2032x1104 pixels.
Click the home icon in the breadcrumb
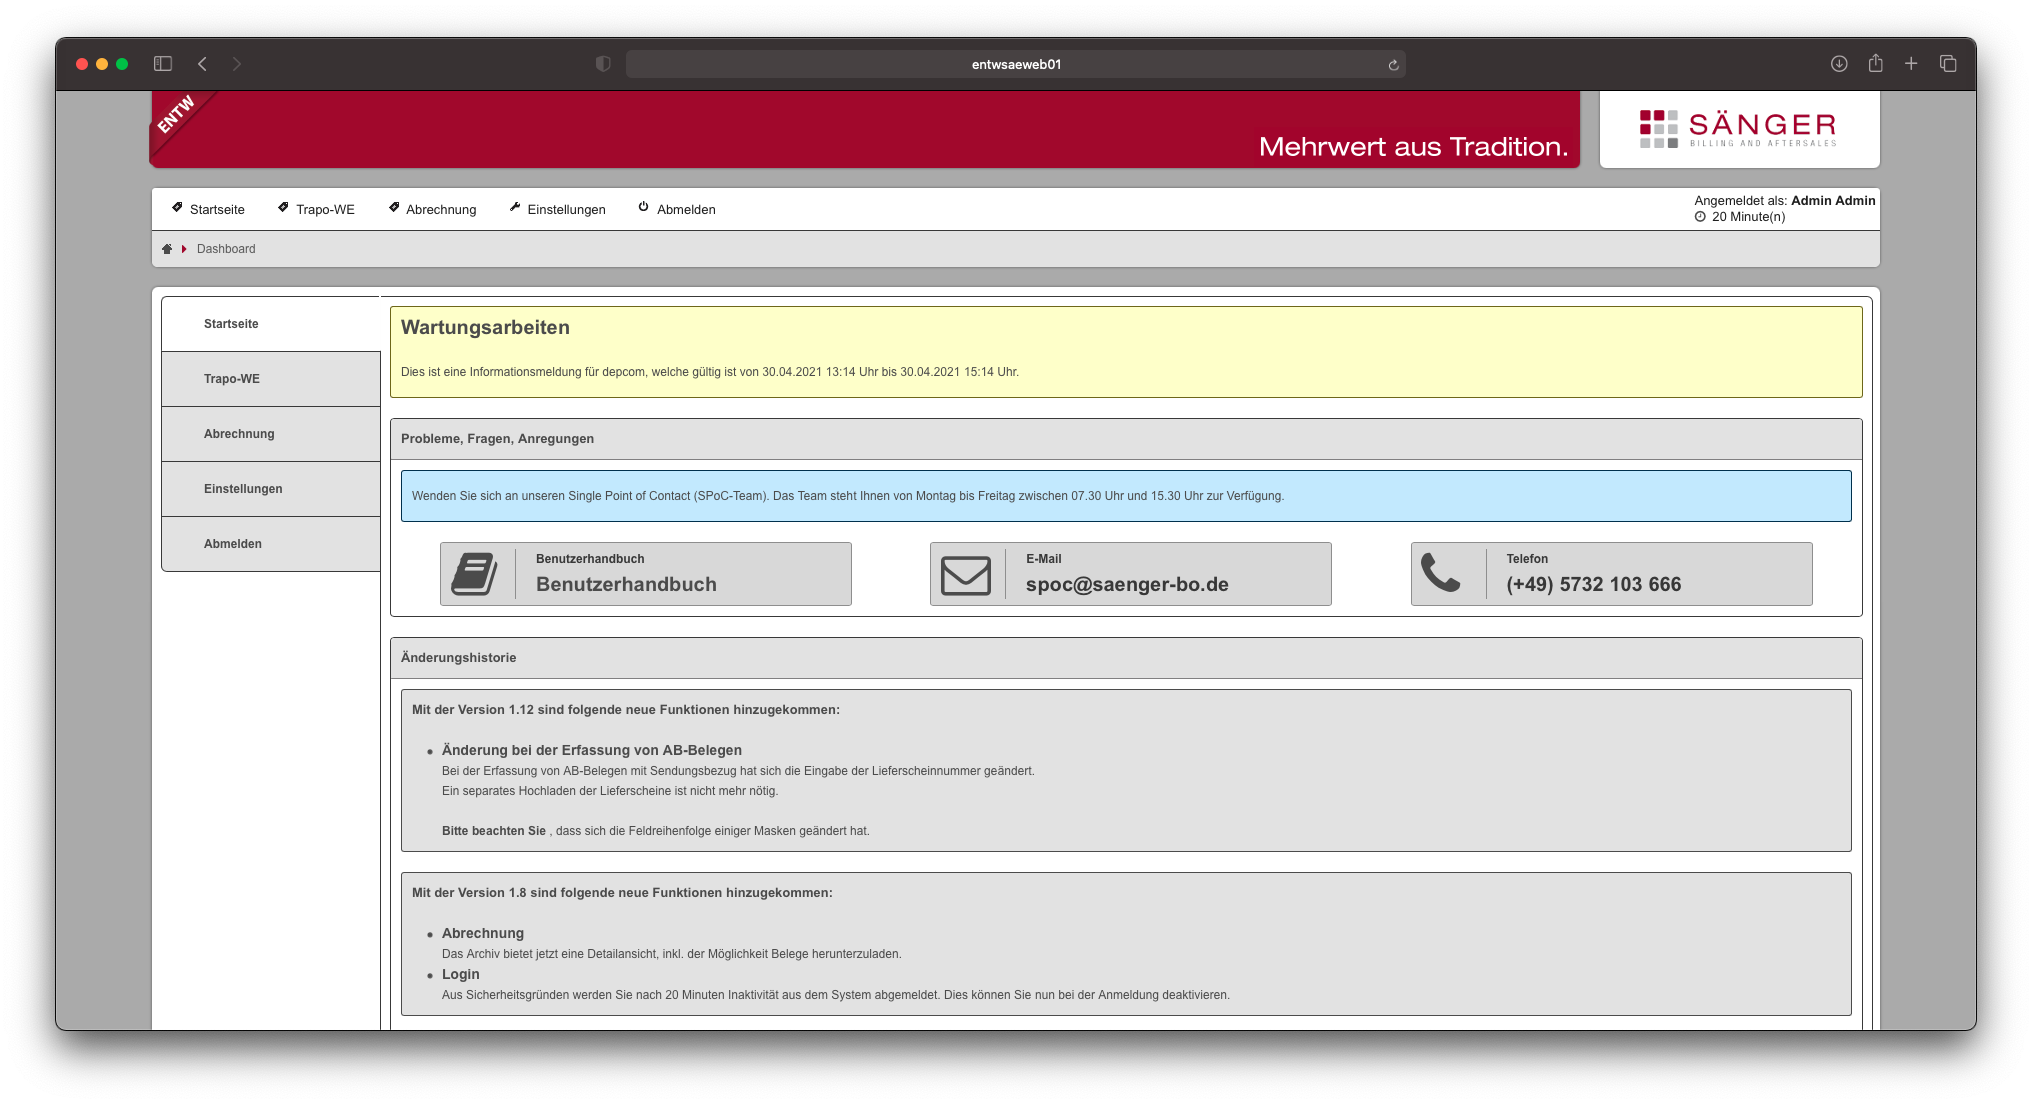click(x=167, y=249)
